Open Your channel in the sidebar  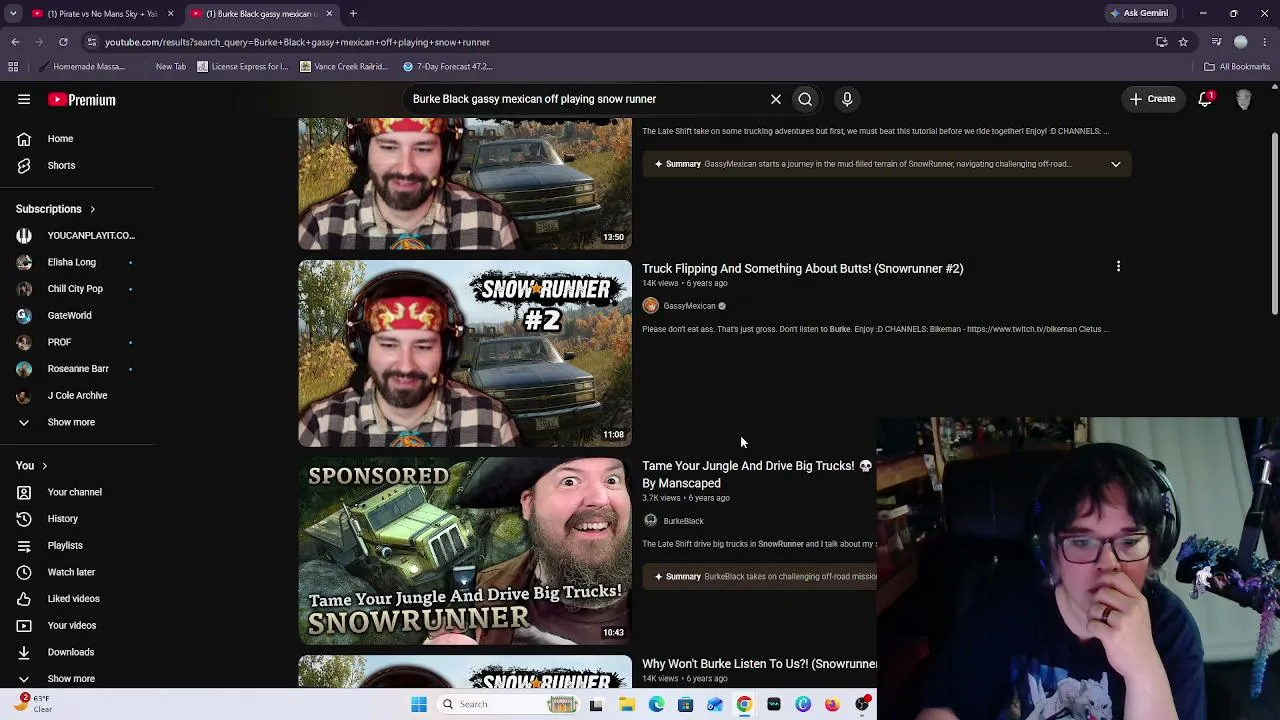pos(77,492)
